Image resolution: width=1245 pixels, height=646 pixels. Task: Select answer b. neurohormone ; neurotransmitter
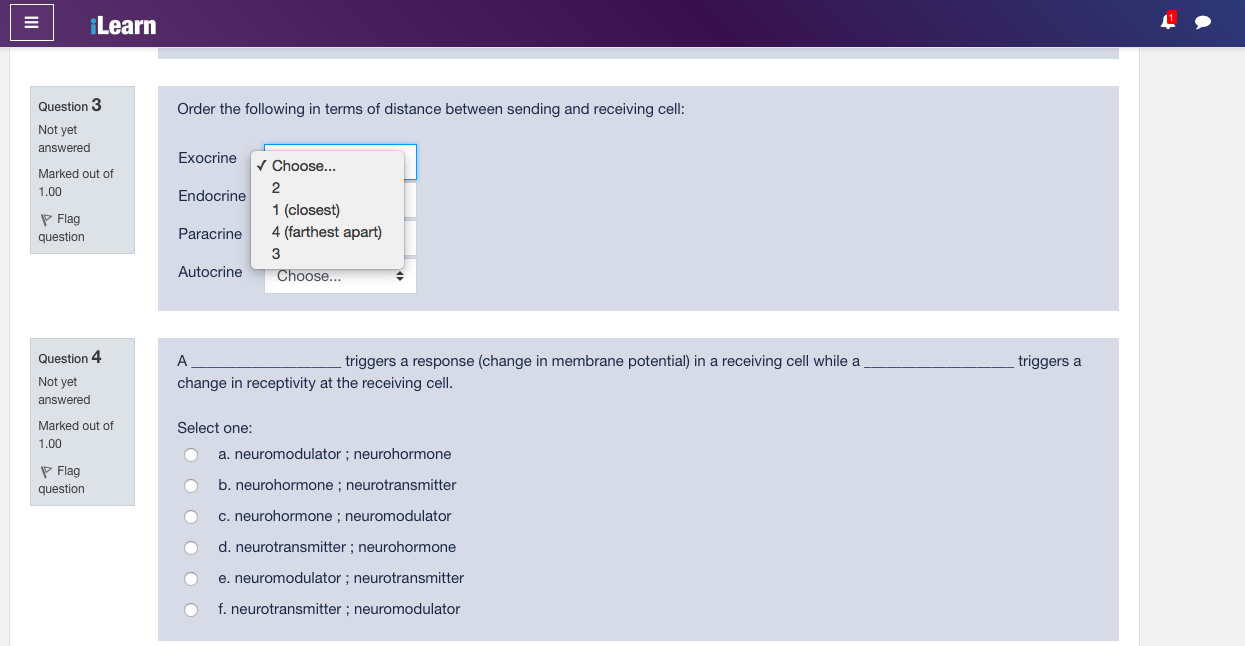pyautogui.click(x=191, y=486)
